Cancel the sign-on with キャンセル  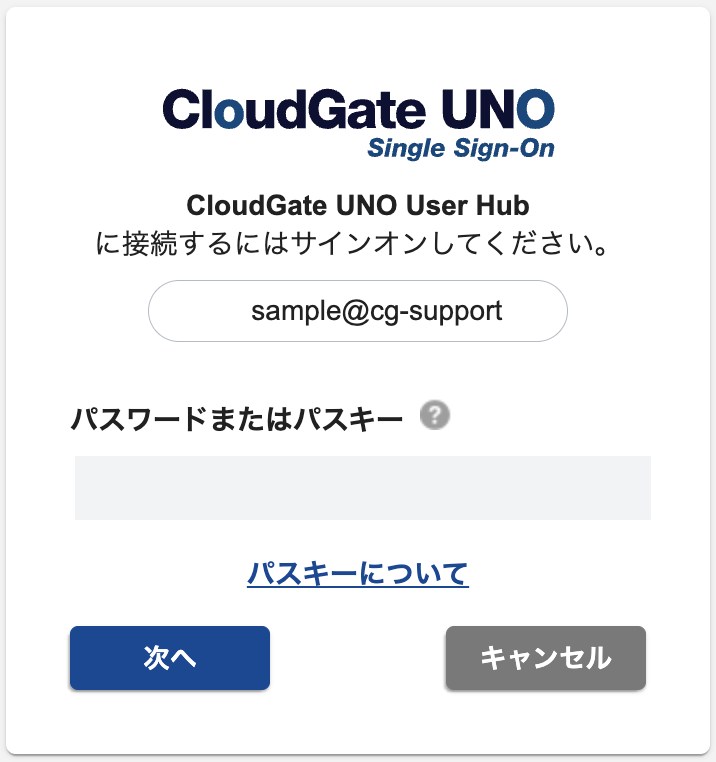pos(546,658)
